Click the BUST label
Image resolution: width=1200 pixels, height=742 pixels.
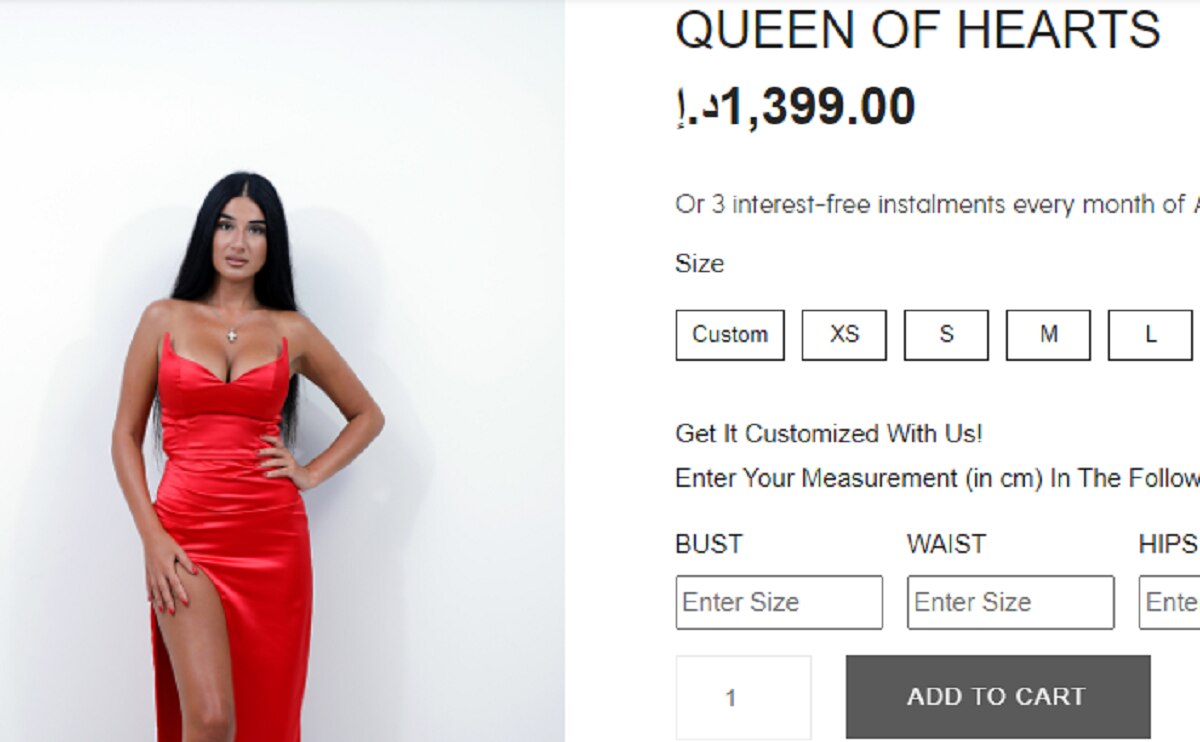[709, 544]
